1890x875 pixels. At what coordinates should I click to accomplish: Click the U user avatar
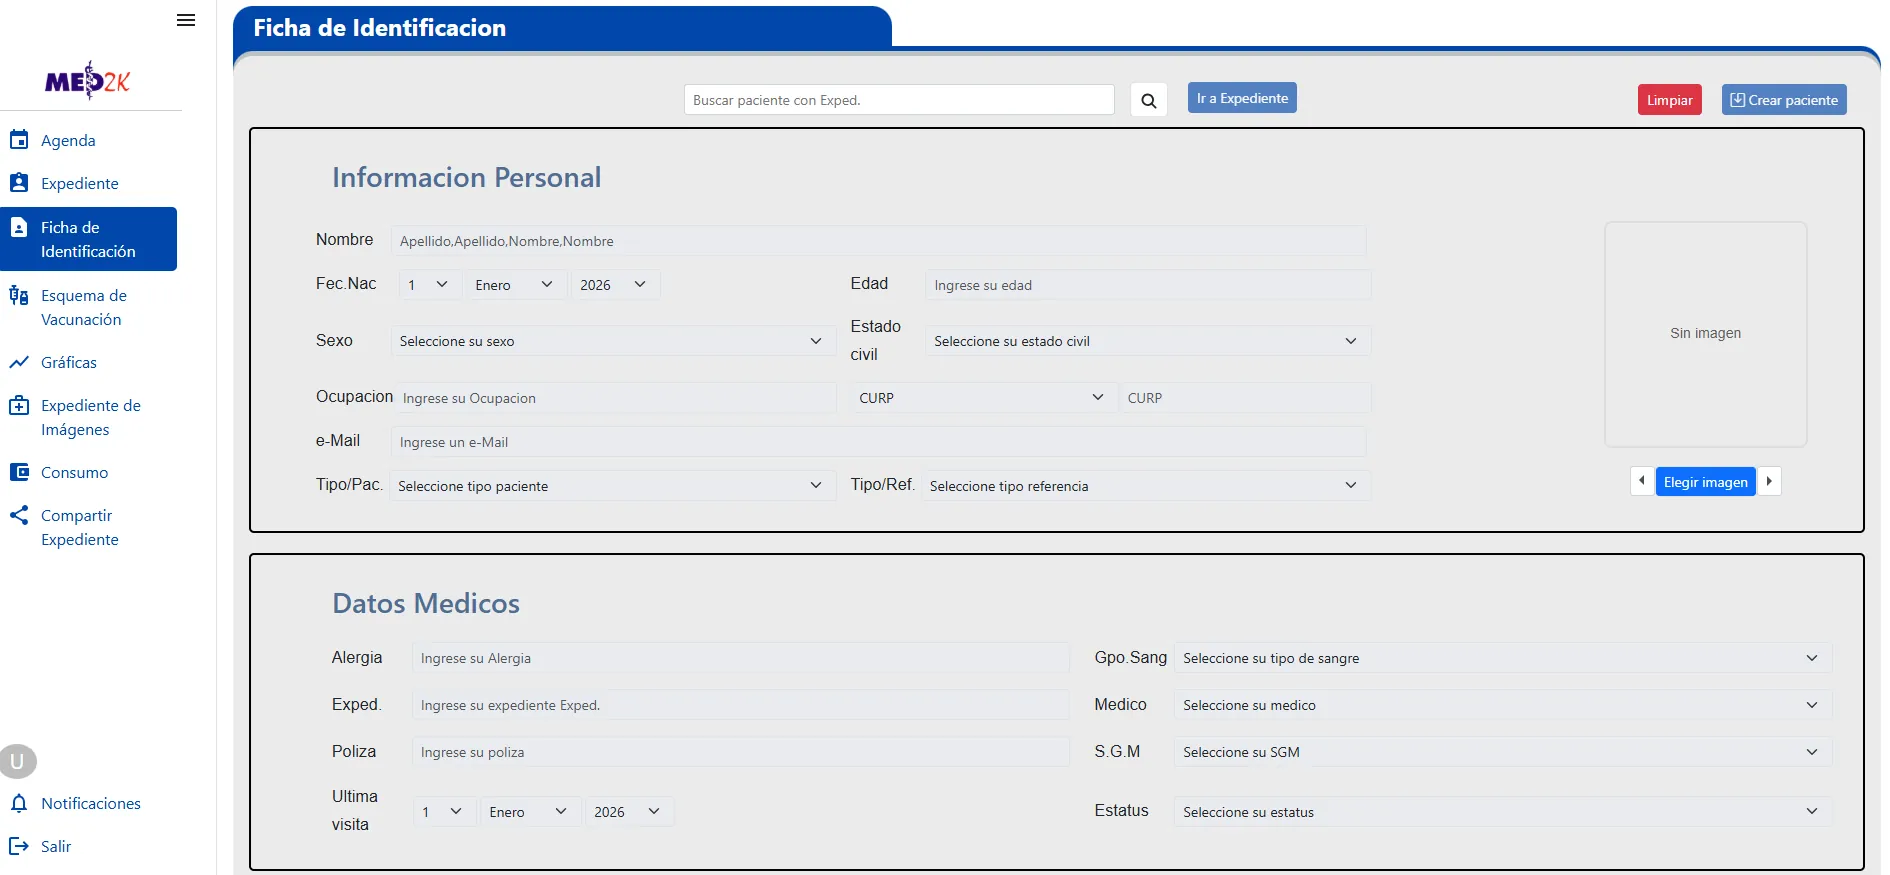(x=18, y=762)
